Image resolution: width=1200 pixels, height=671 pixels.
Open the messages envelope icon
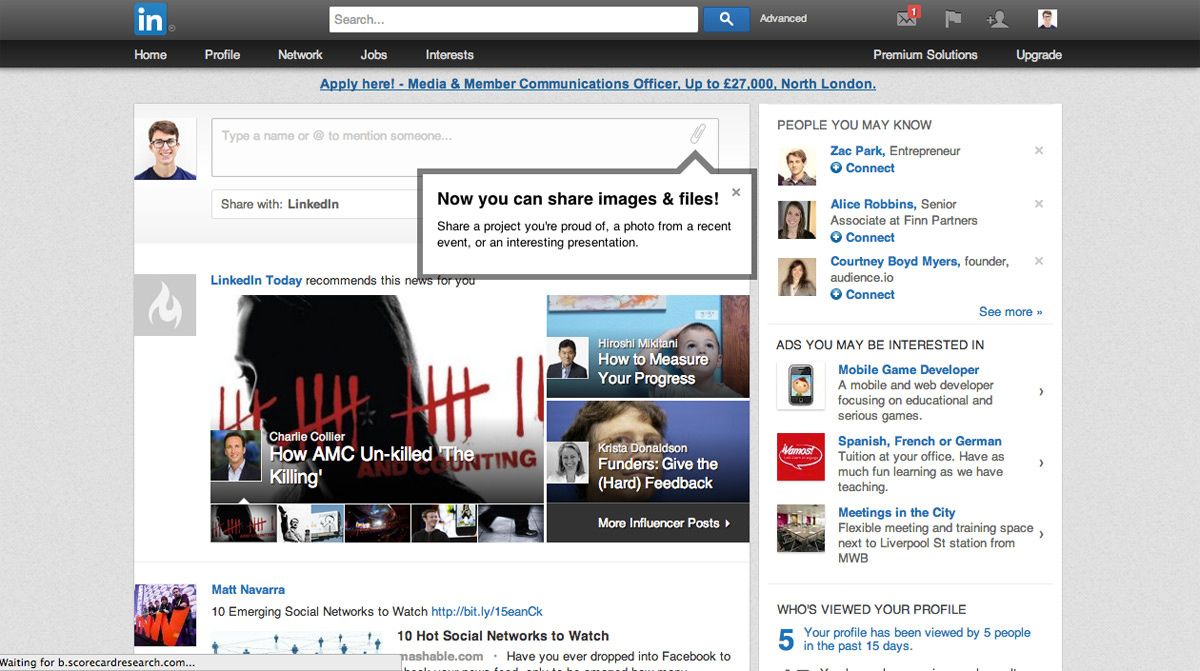(907, 18)
